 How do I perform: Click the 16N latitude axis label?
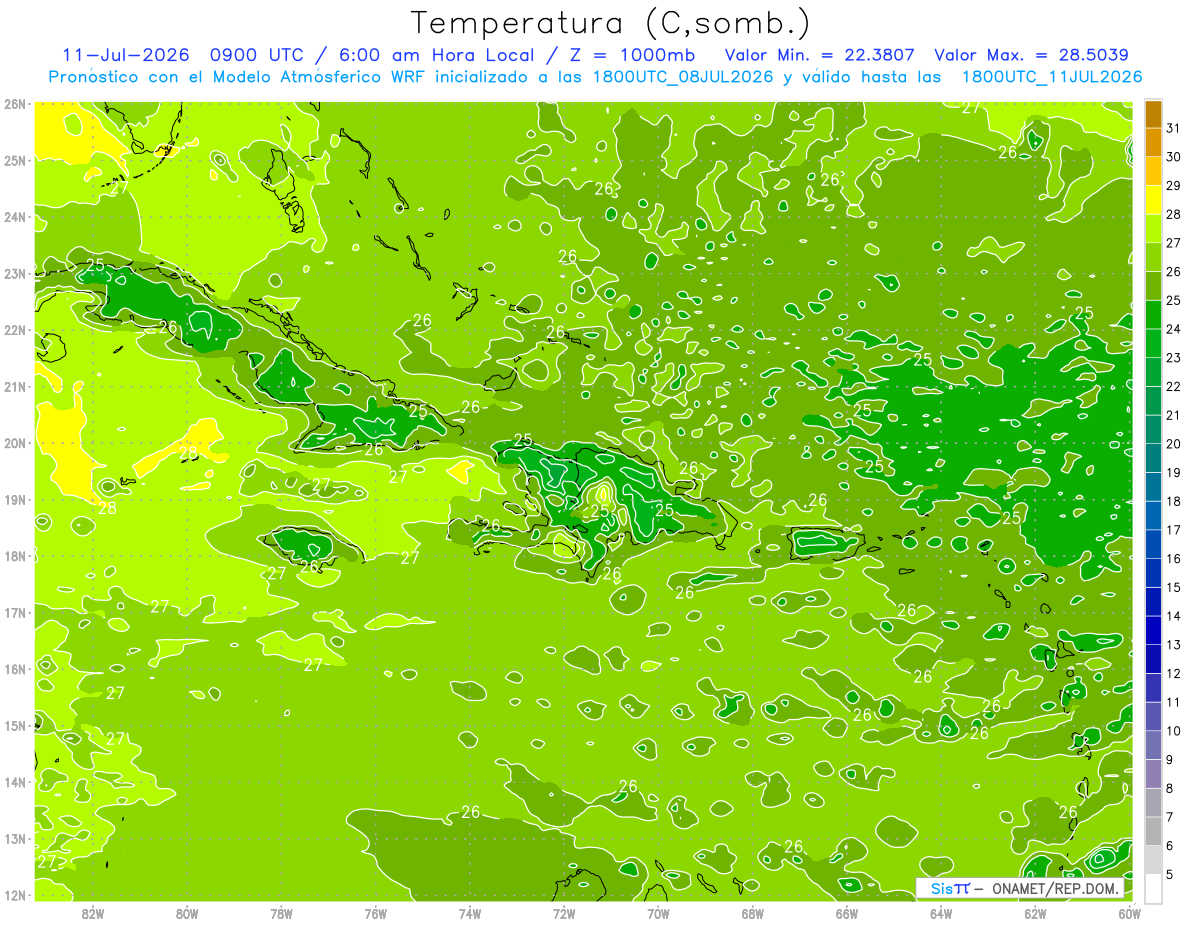click(x=15, y=668)
